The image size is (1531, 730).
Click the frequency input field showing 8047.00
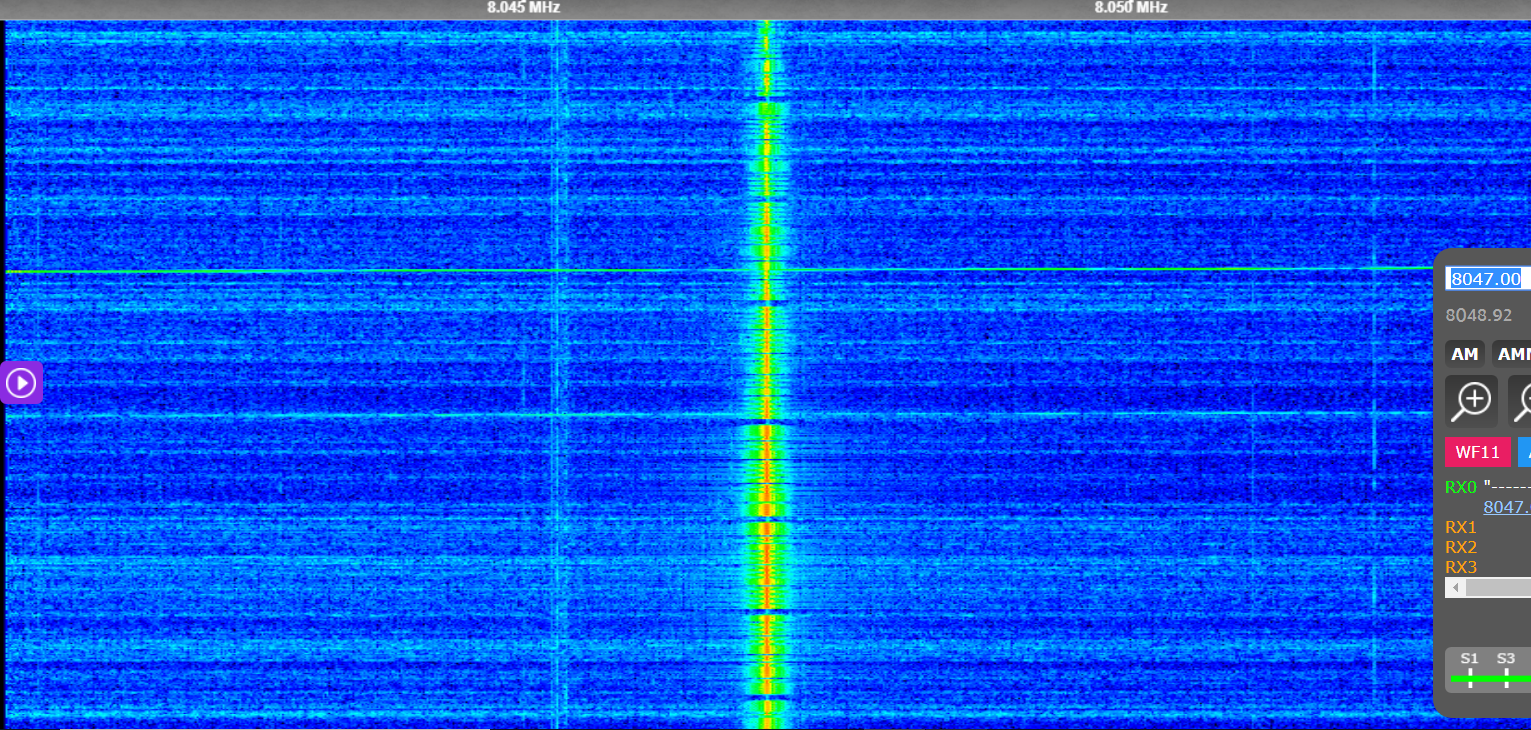point(1487,279)
